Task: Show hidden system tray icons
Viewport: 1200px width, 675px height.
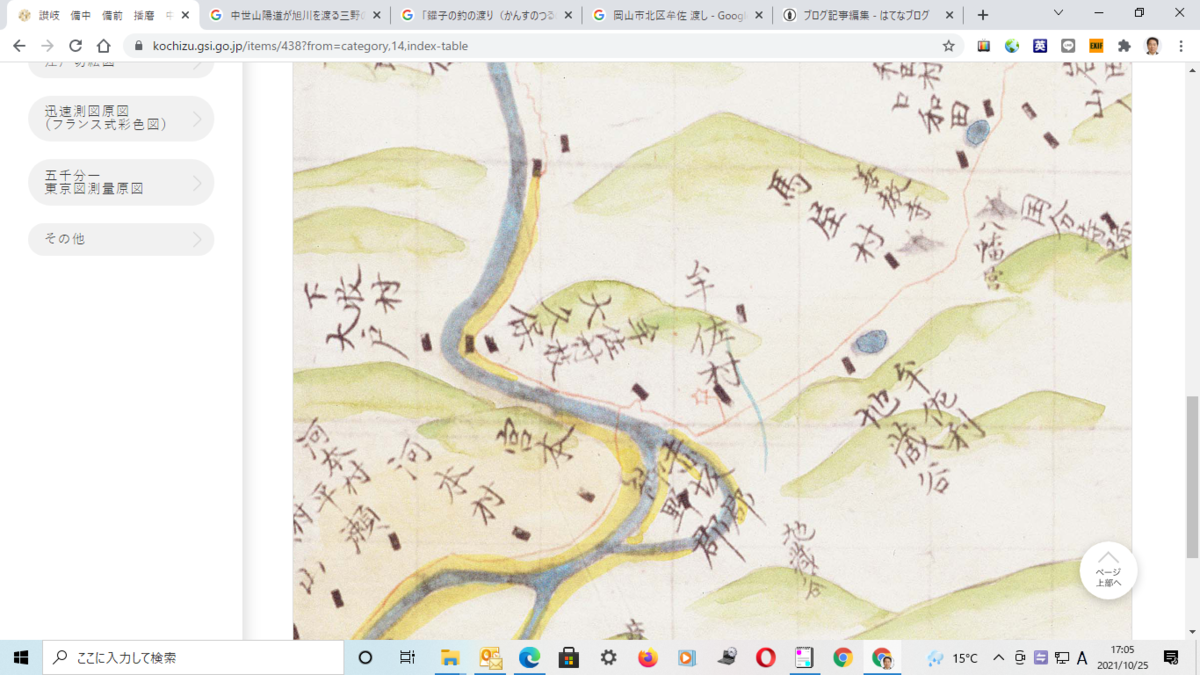Action: click(x=998, y=657)
